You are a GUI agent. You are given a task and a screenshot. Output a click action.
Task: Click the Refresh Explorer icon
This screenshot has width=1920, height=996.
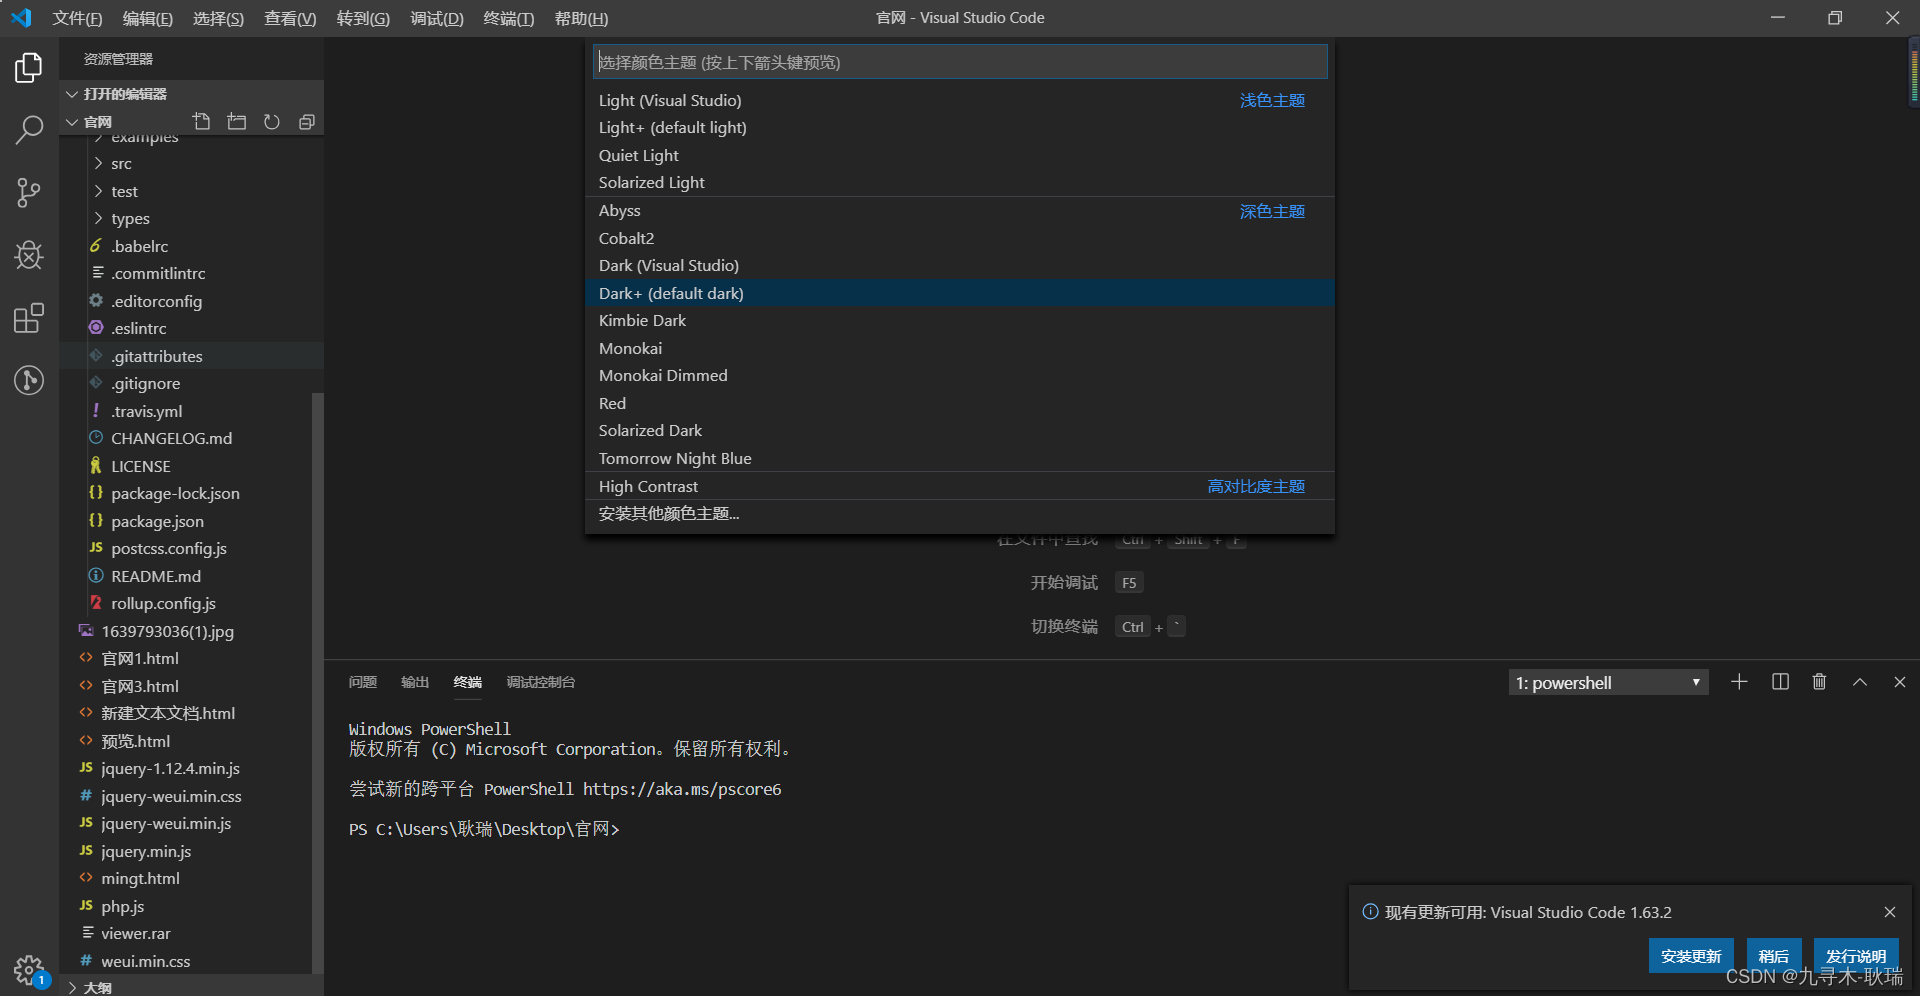(x=272, y=122)
